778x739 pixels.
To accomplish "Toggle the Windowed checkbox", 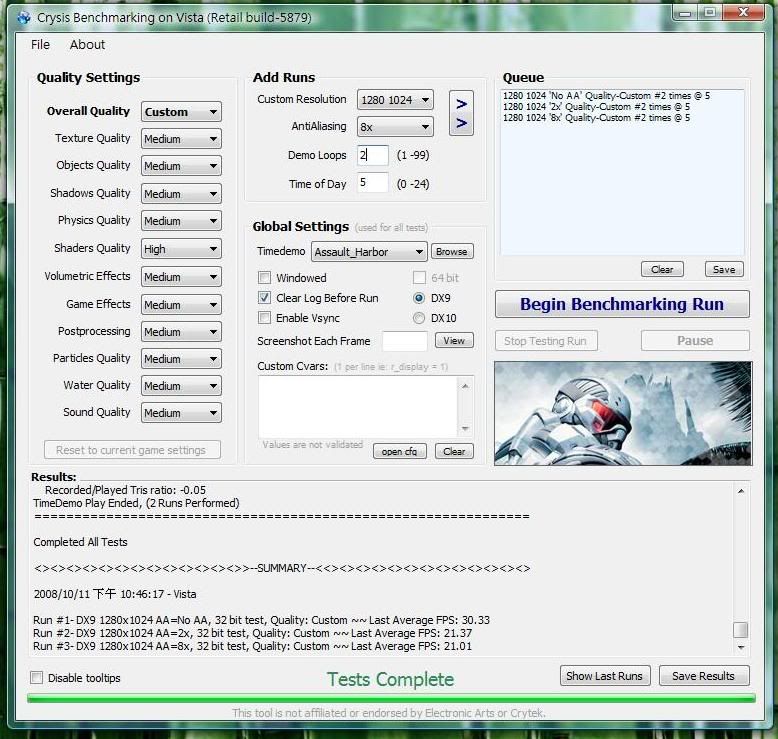I will (x=264, y=277).
